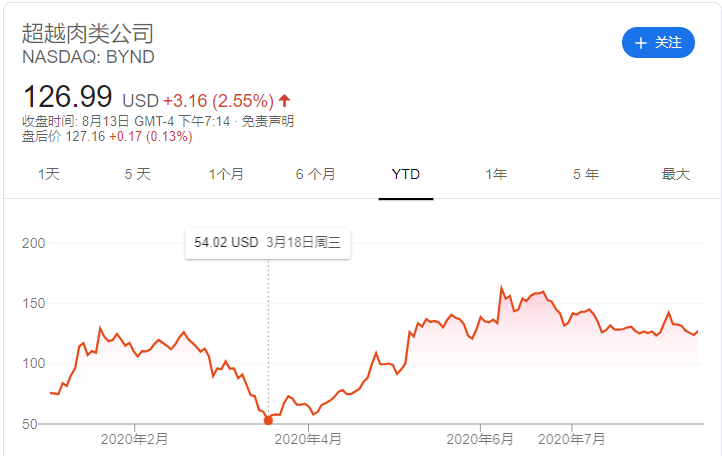
Task: Click the plus icon in the follow button
Action: 641,42
